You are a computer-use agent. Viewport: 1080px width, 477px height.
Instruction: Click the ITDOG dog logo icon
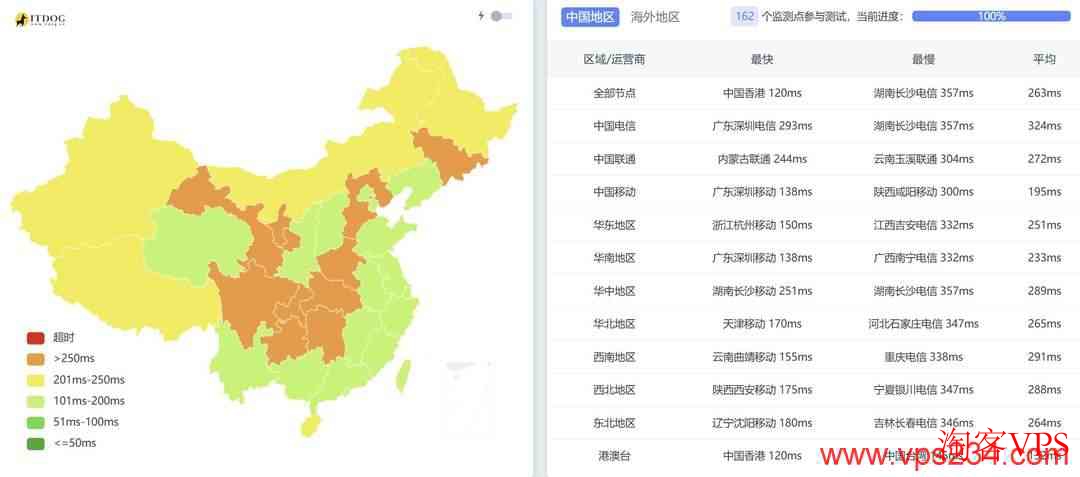[x=20, y=20]
